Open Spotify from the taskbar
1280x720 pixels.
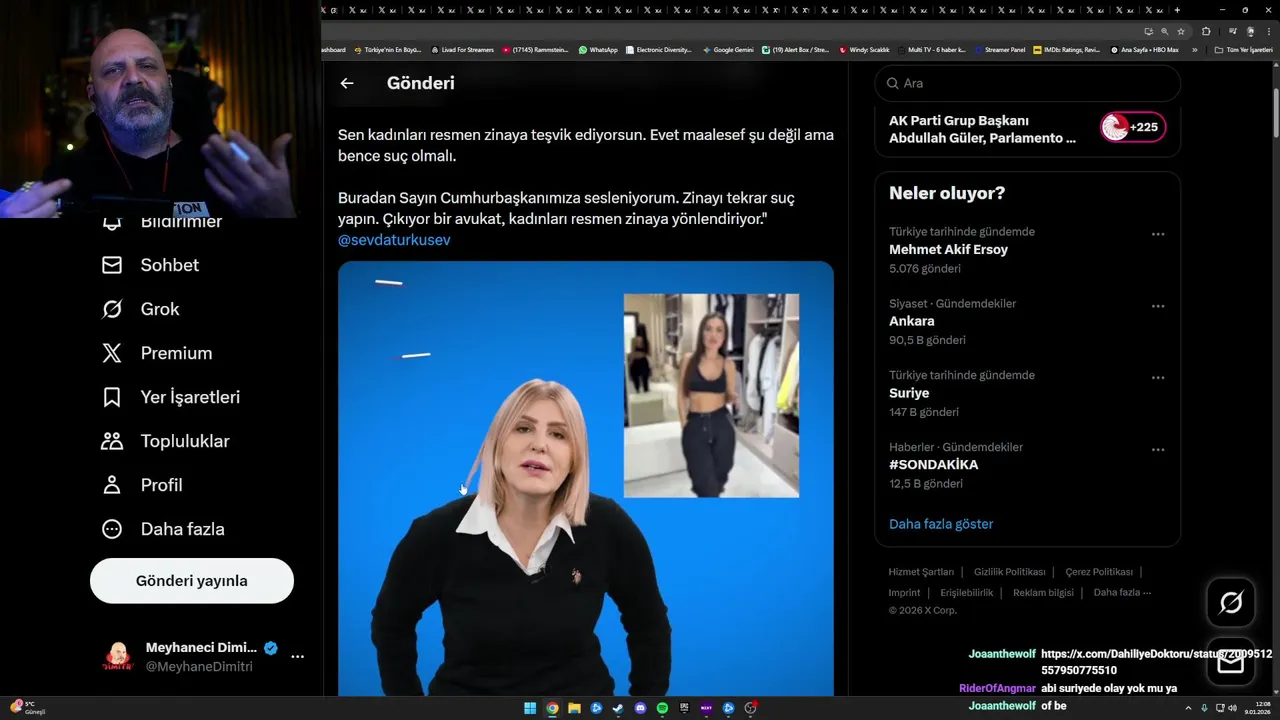(662, 708)
